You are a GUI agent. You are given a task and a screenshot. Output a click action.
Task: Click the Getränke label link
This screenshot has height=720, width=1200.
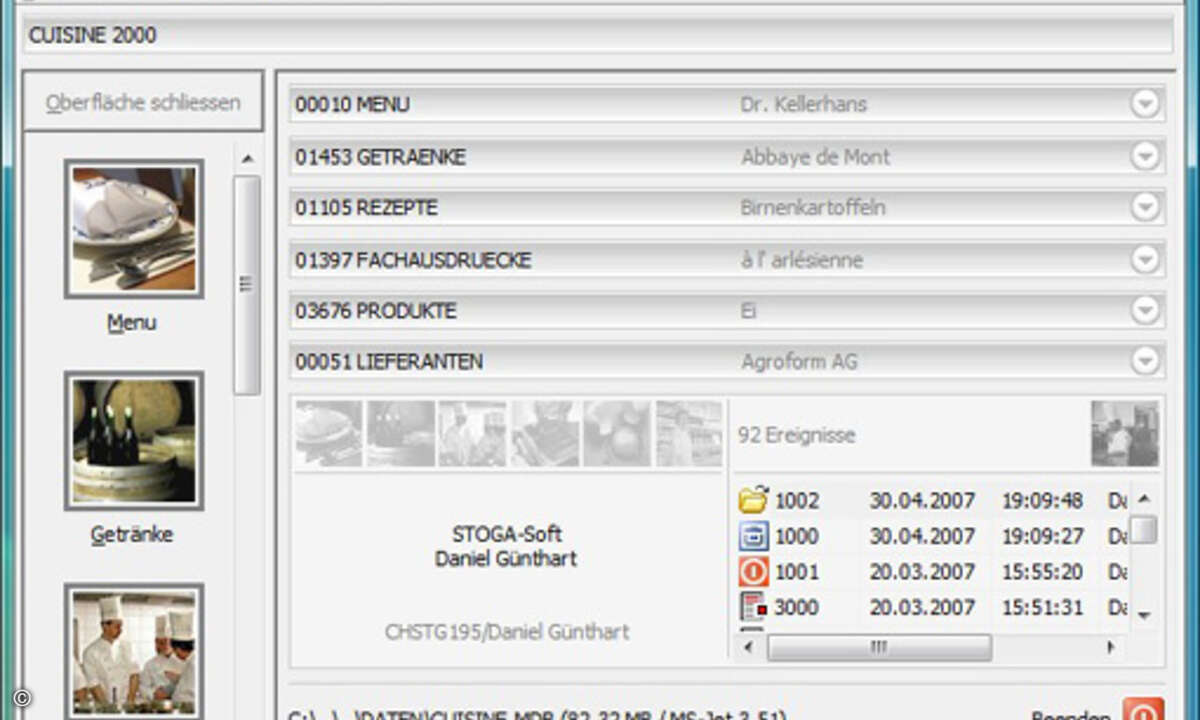[132, 535]
